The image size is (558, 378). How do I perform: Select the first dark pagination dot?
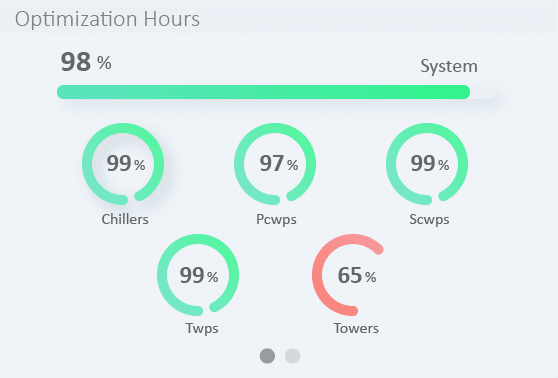coord(267,356)
